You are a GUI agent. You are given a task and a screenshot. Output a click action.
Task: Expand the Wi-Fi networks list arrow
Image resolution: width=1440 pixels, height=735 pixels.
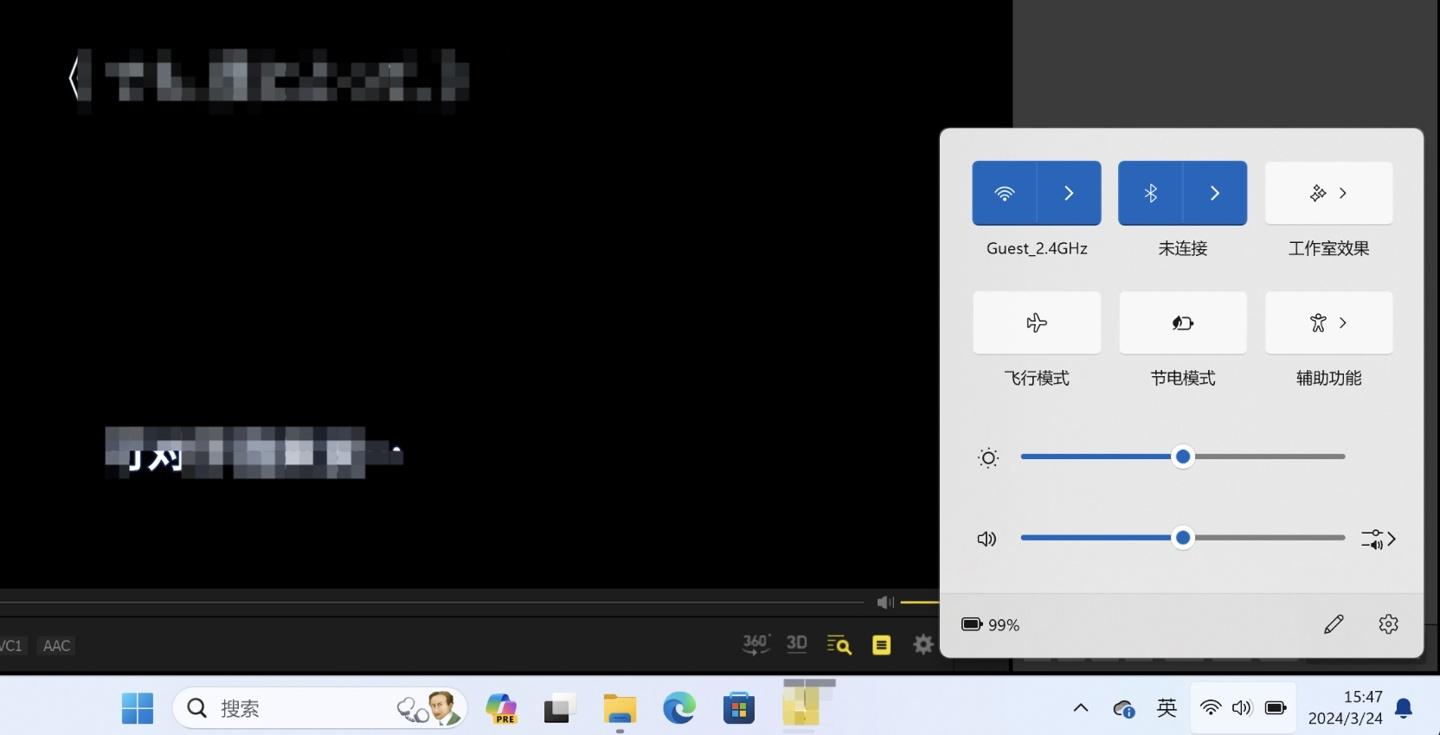coord(1069,193)
